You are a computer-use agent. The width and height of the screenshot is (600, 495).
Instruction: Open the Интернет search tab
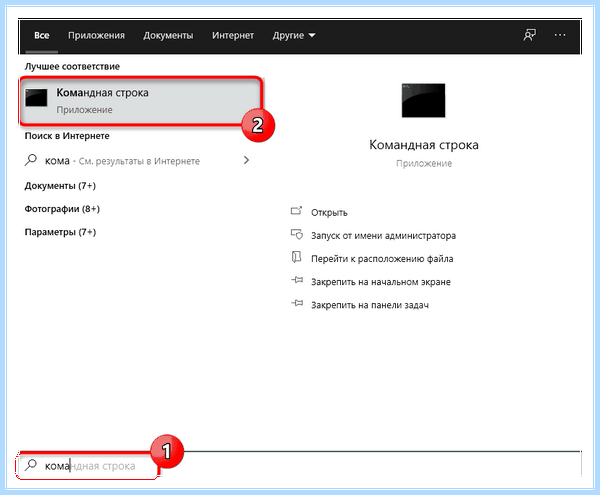click(x=233, y=36)
